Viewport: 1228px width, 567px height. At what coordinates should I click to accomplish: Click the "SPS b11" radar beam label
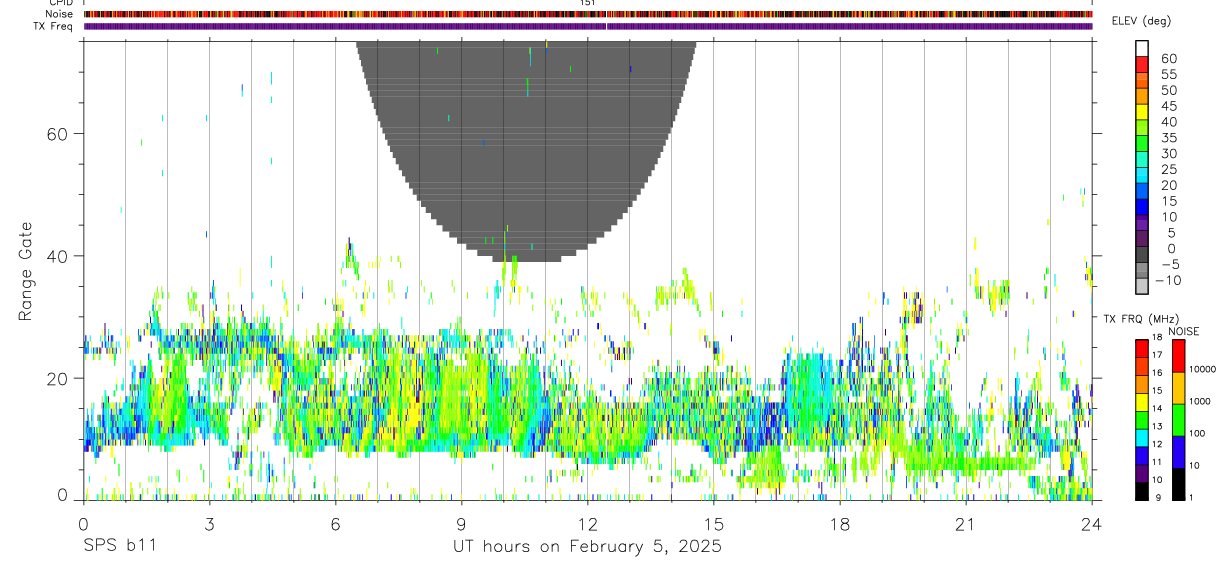(119, 546)
